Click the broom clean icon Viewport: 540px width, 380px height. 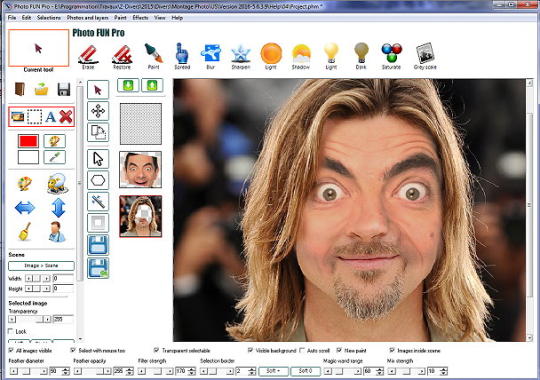25,231
